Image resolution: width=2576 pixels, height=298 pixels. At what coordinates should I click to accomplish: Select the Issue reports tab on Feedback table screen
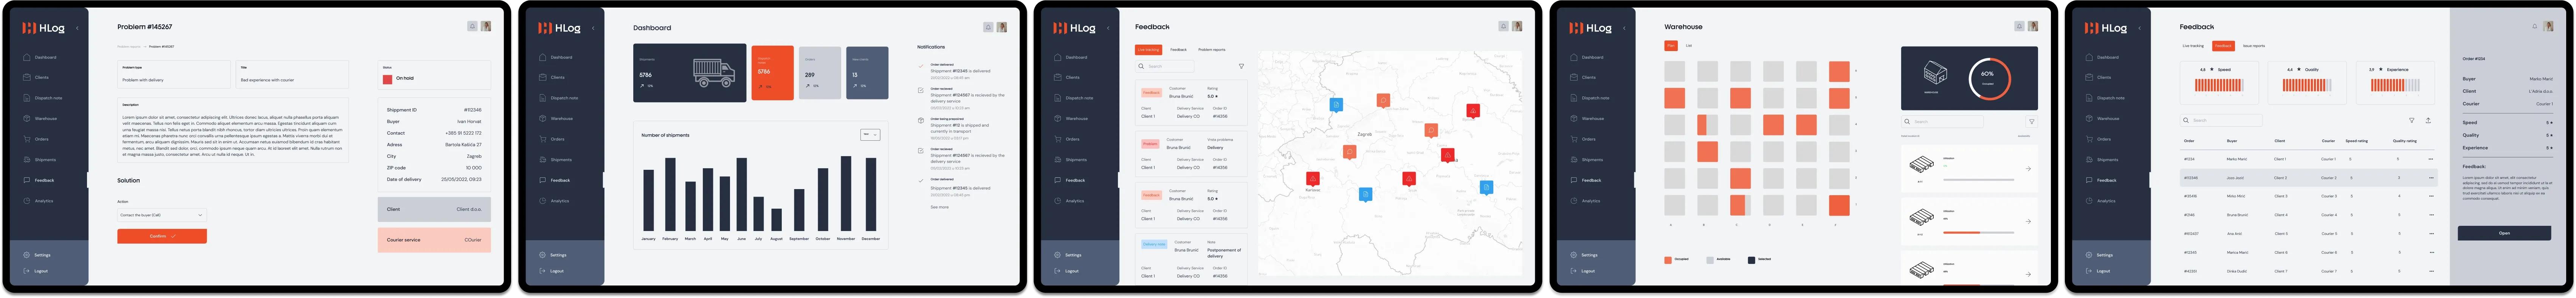(x=2254, y=46)
